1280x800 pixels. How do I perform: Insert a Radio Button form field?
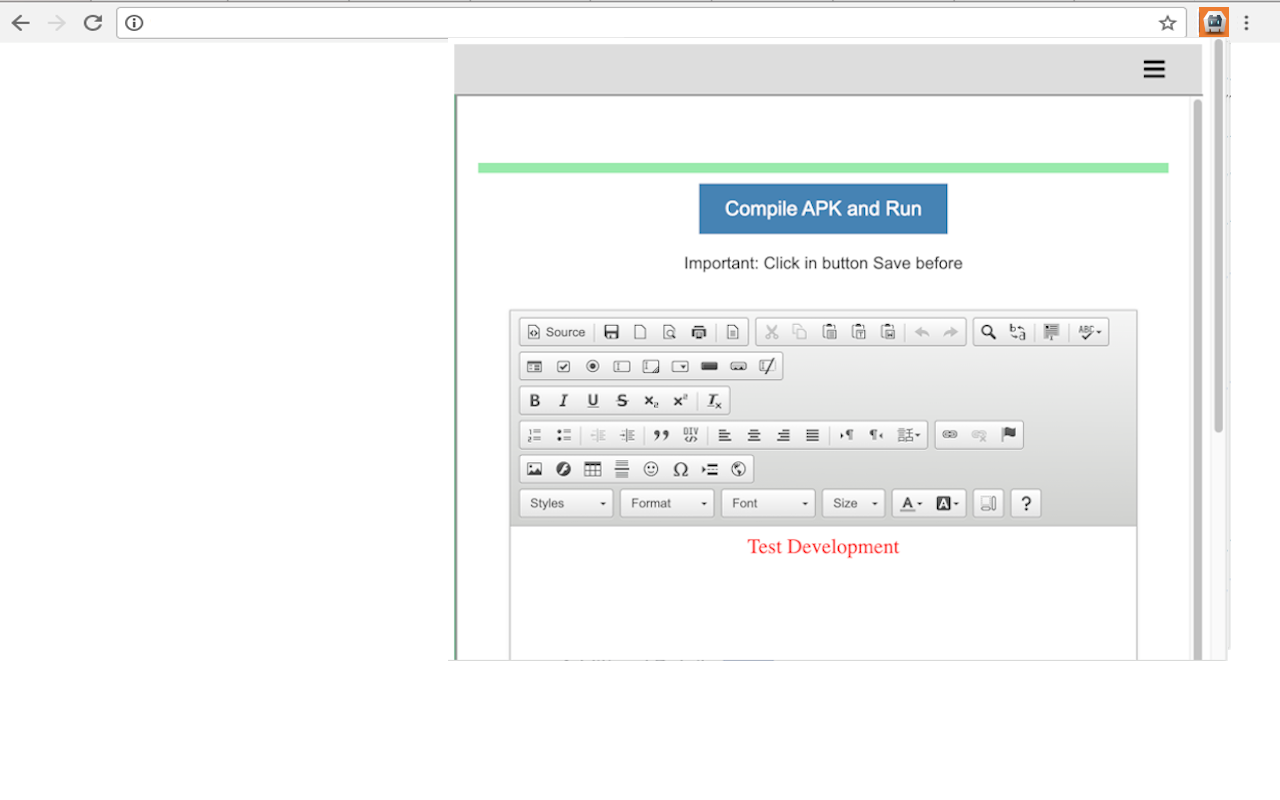593,366
